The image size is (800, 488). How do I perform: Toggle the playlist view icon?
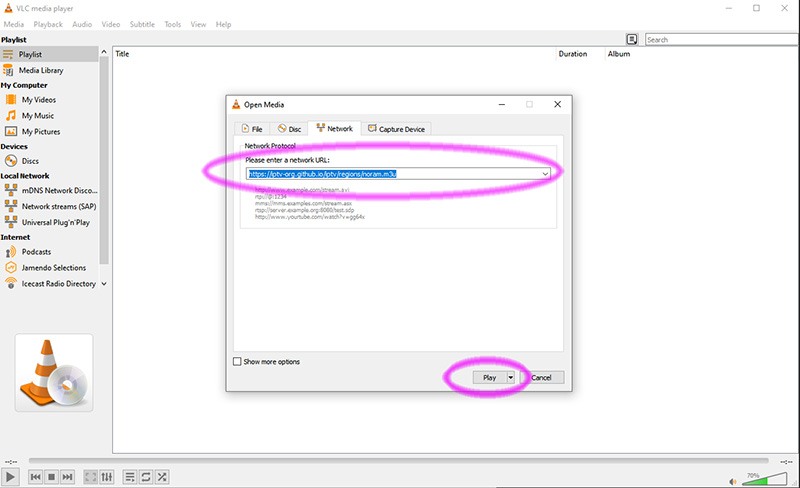130,477
